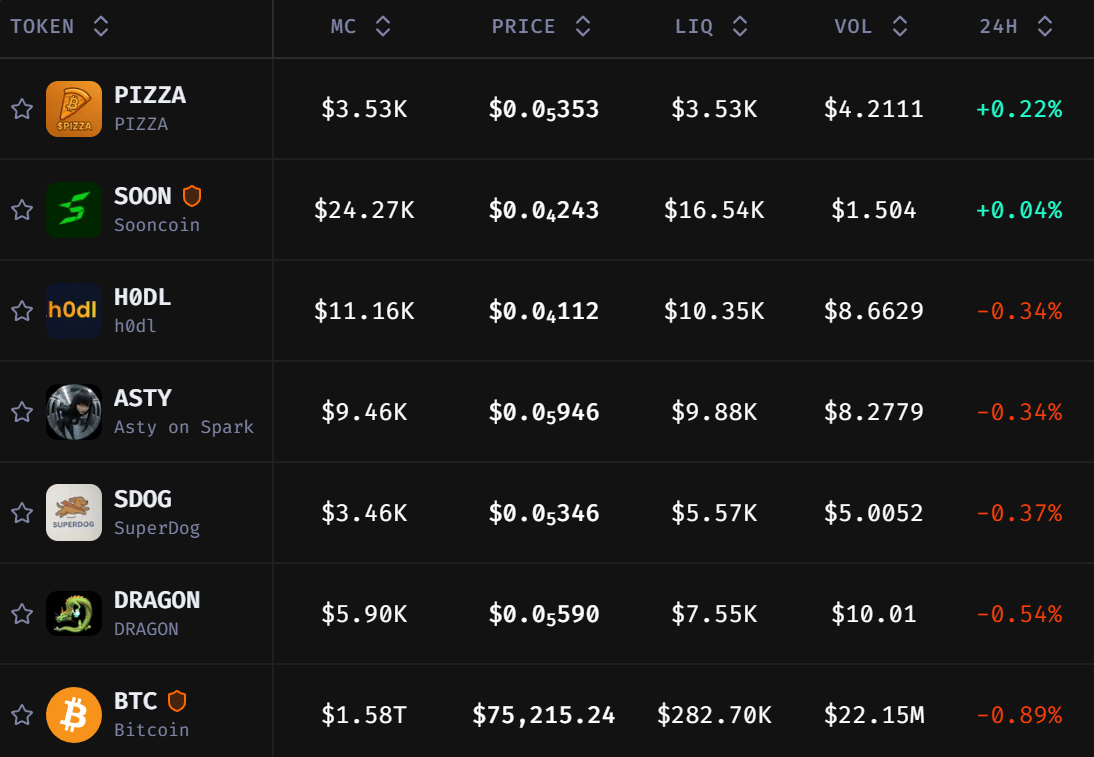Star the H0DL token row
The width and height of the screenshot is (1094, 757).
click(22, 311)
